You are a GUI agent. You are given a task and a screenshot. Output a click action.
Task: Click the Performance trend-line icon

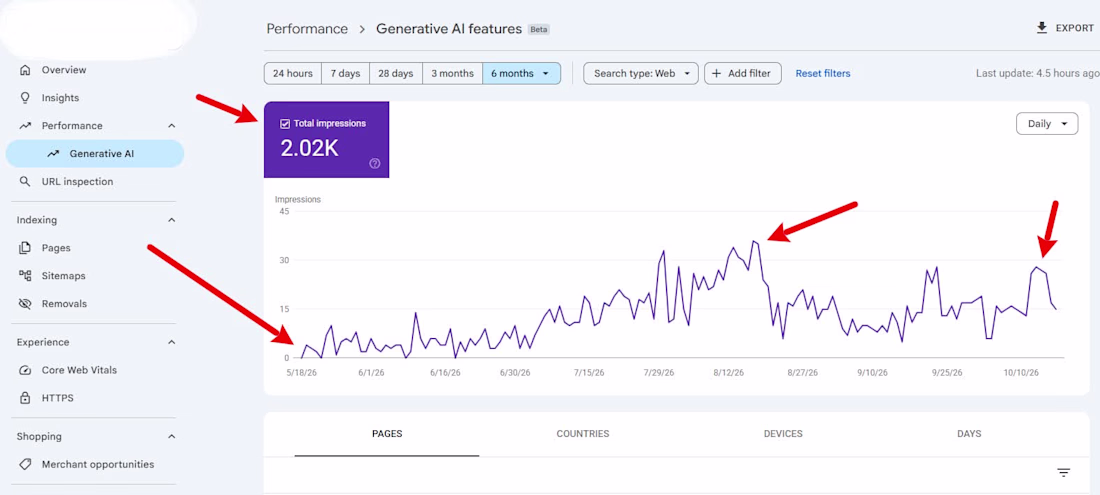(x=25, y=126)
